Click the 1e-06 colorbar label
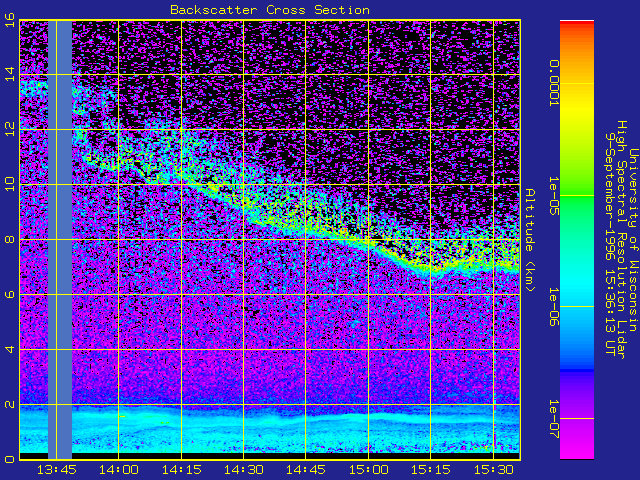The width and height of the screenshot is (640, 480). 554,307
